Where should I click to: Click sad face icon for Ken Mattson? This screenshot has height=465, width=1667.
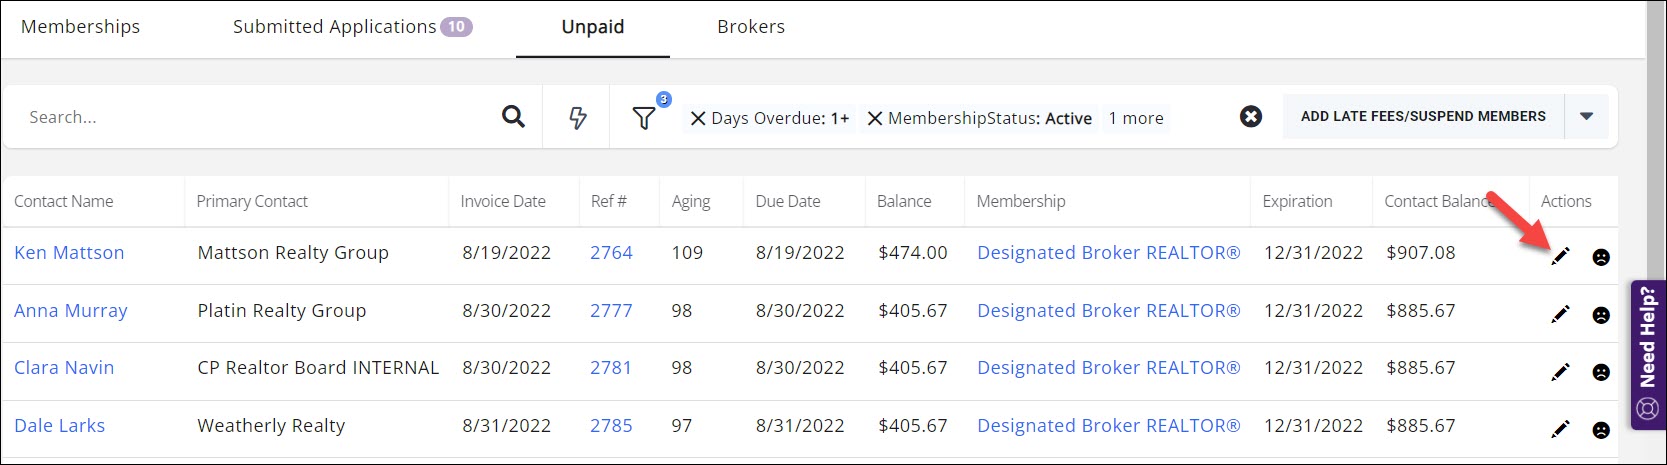click(x=1601, y=257)
